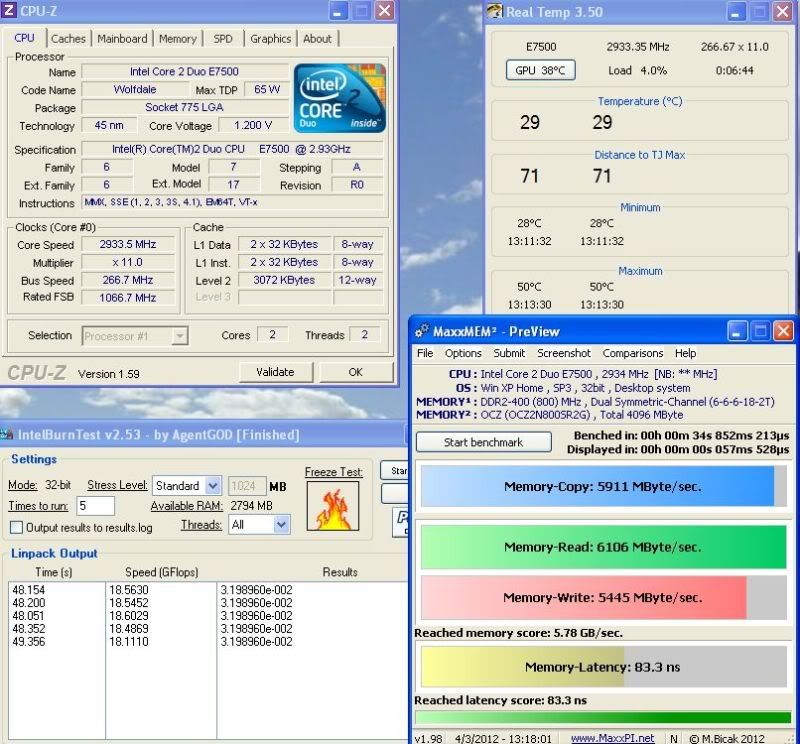Click the Speed (GFlops) column header
The width and height of the screenshot is (800, 744).
[162, 572]
